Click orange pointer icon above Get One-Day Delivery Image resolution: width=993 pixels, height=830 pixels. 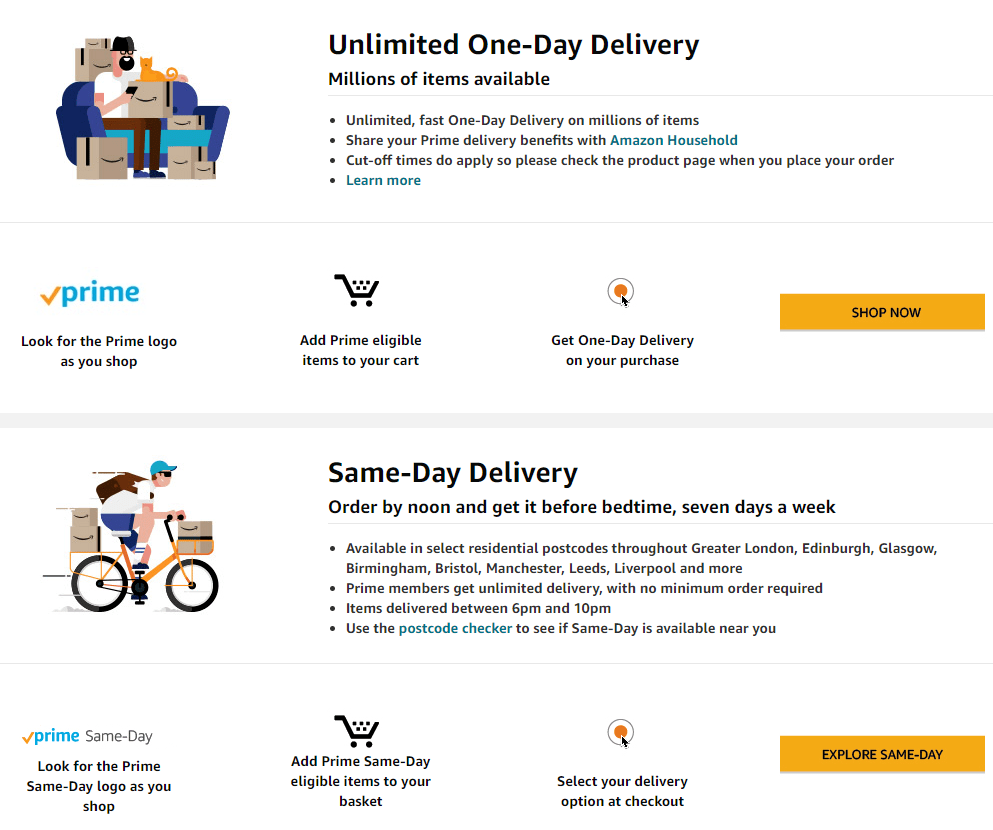621,292
